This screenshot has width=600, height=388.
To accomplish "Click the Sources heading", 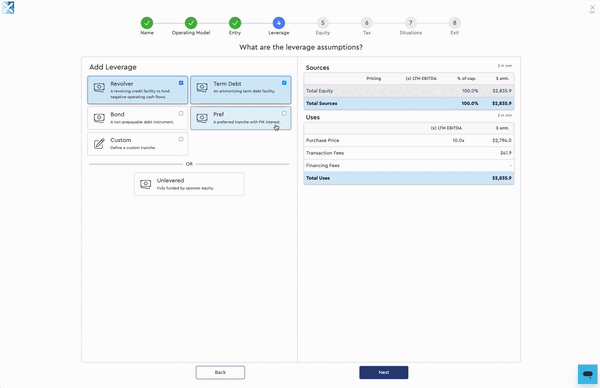I will 317,68.
